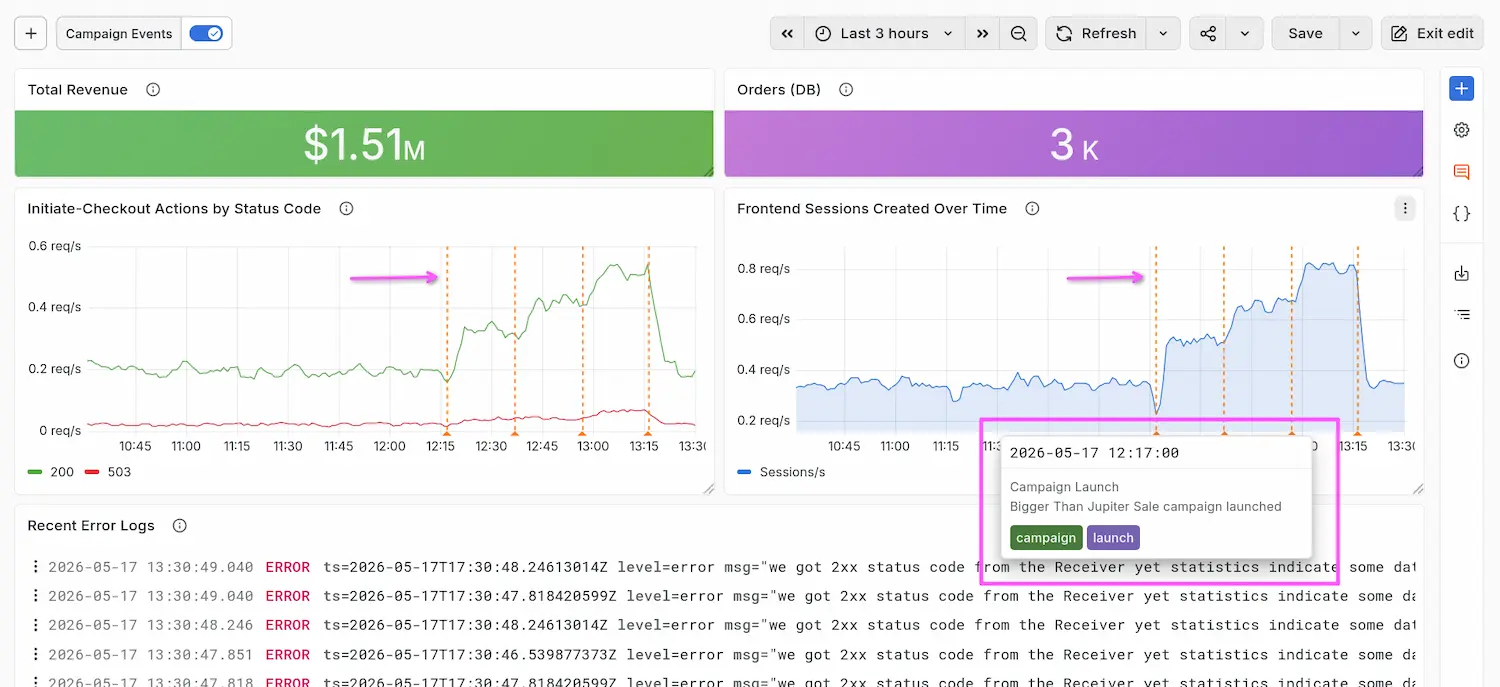Open dashboard settings gear in sidebar

coord(1462,130)
